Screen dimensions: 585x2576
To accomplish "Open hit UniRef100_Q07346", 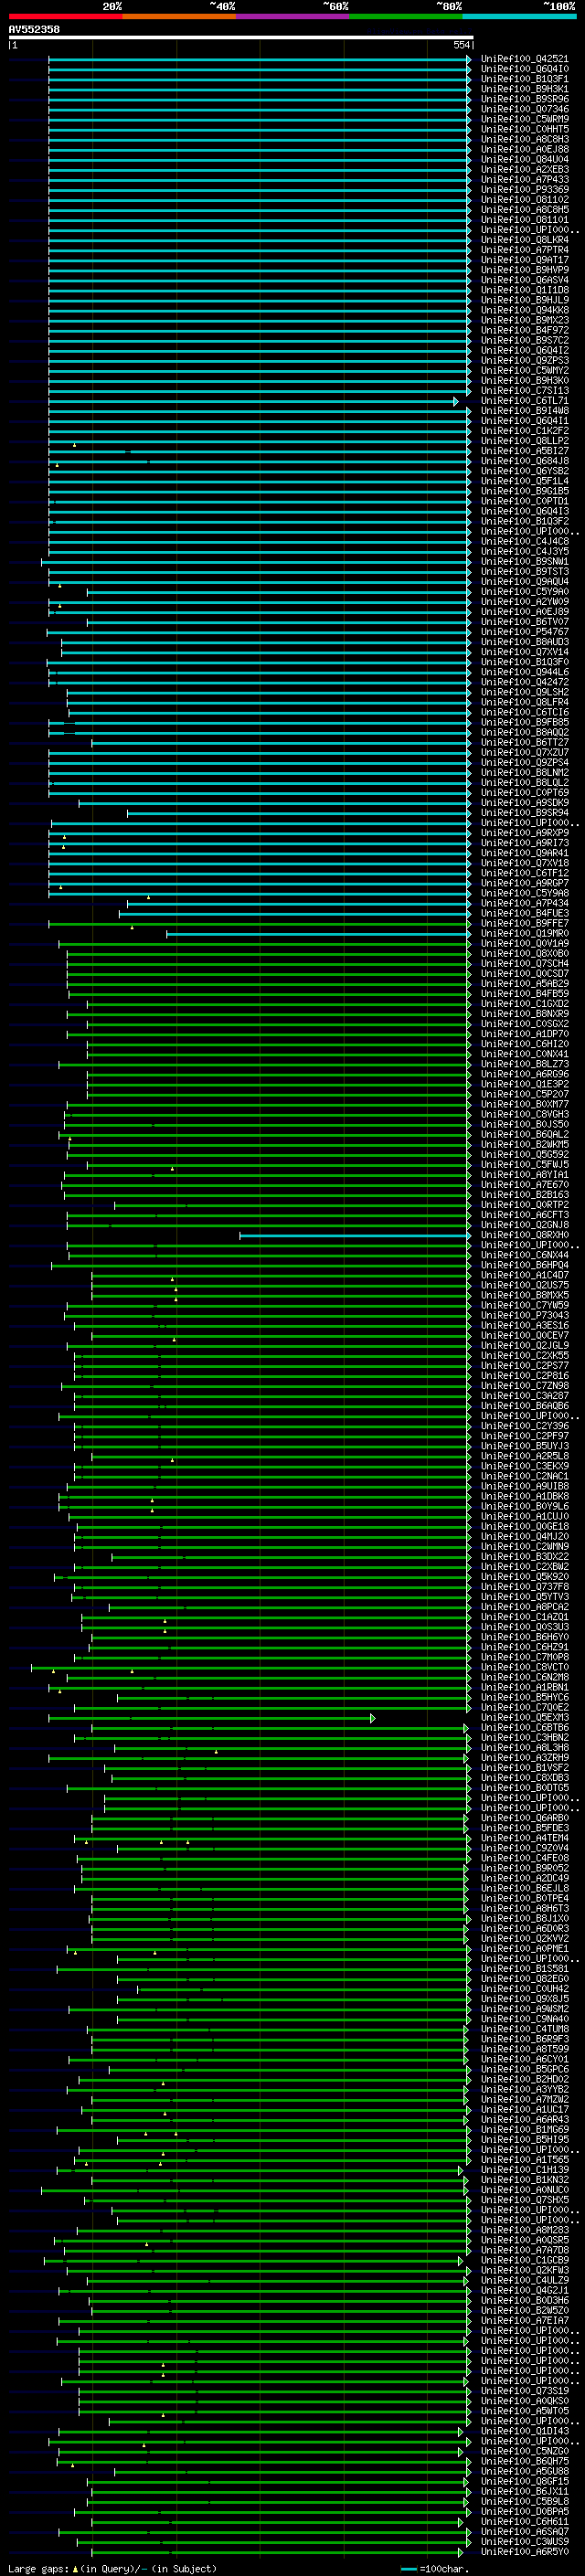I will click(524, 109).
